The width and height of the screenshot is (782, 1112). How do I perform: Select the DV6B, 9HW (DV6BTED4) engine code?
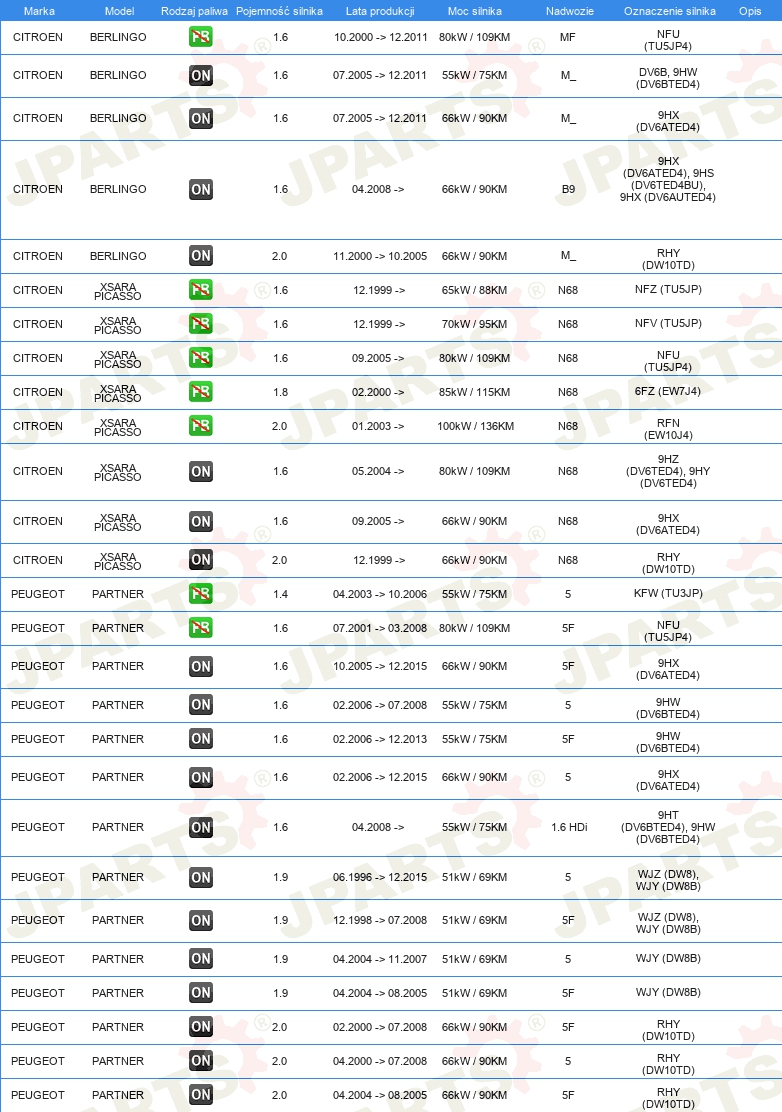[668, 78]
